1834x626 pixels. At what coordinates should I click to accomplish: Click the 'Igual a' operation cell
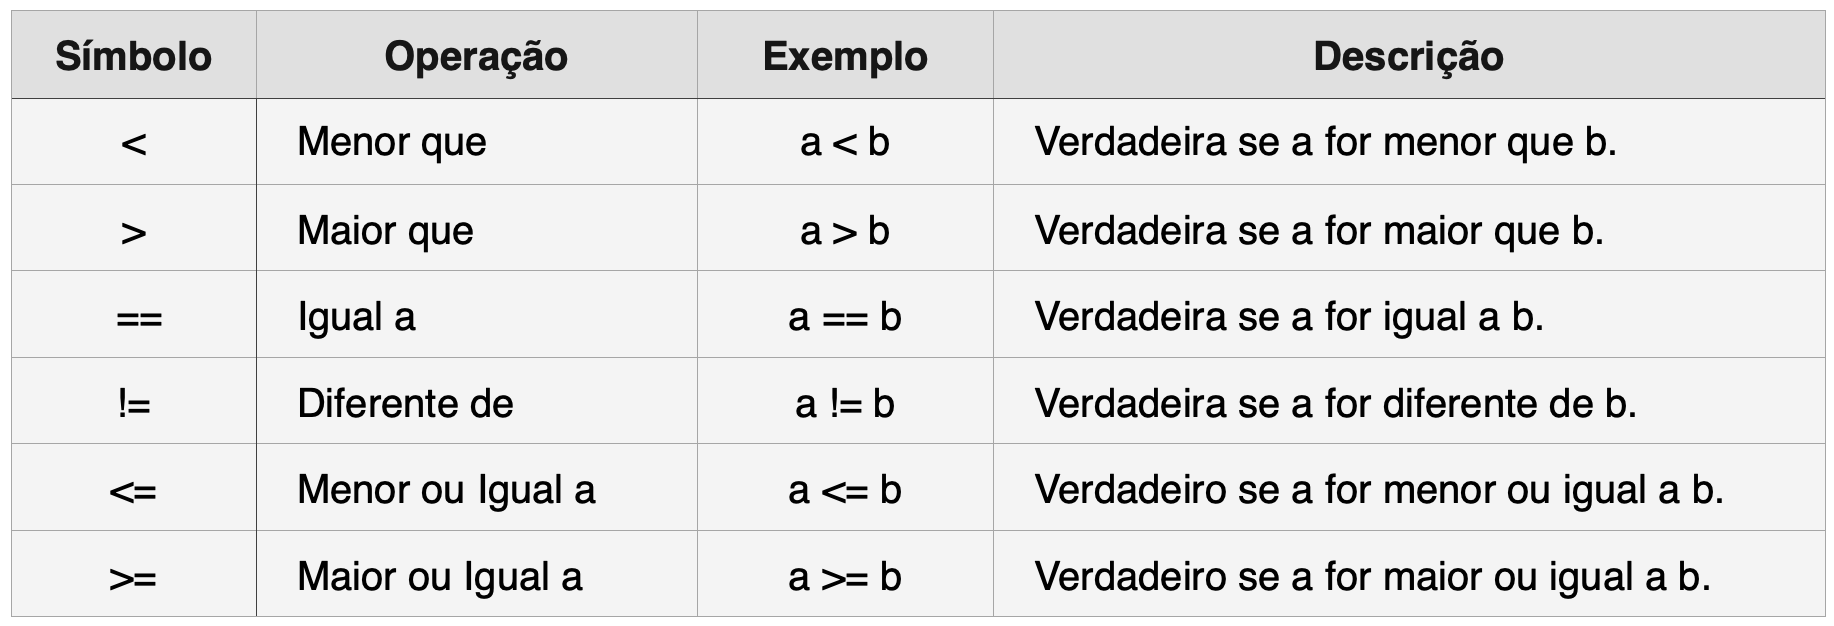tap(477, 315)
